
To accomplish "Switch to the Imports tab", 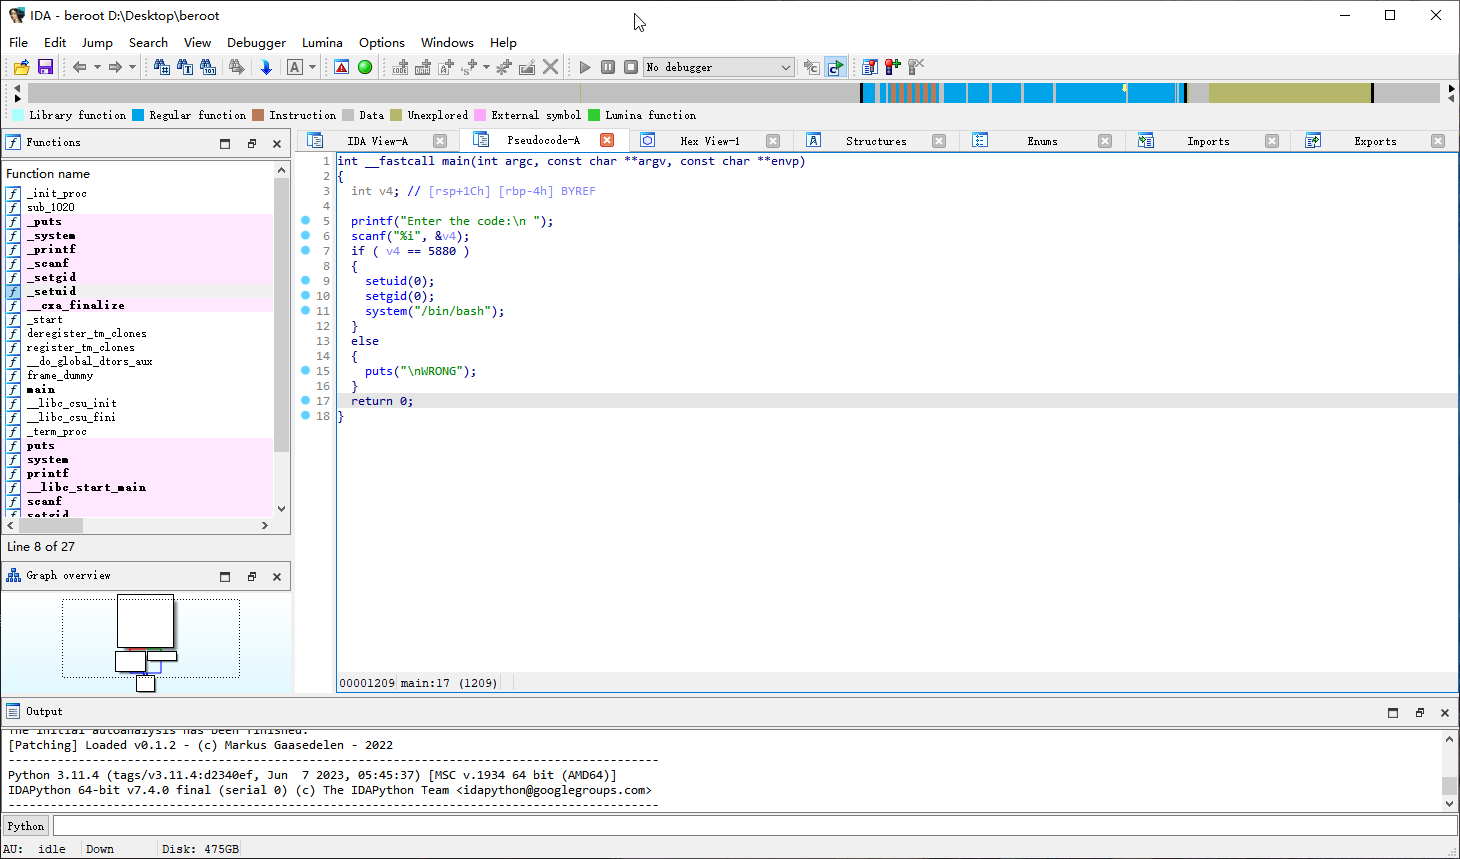I will pos(1208,141).
